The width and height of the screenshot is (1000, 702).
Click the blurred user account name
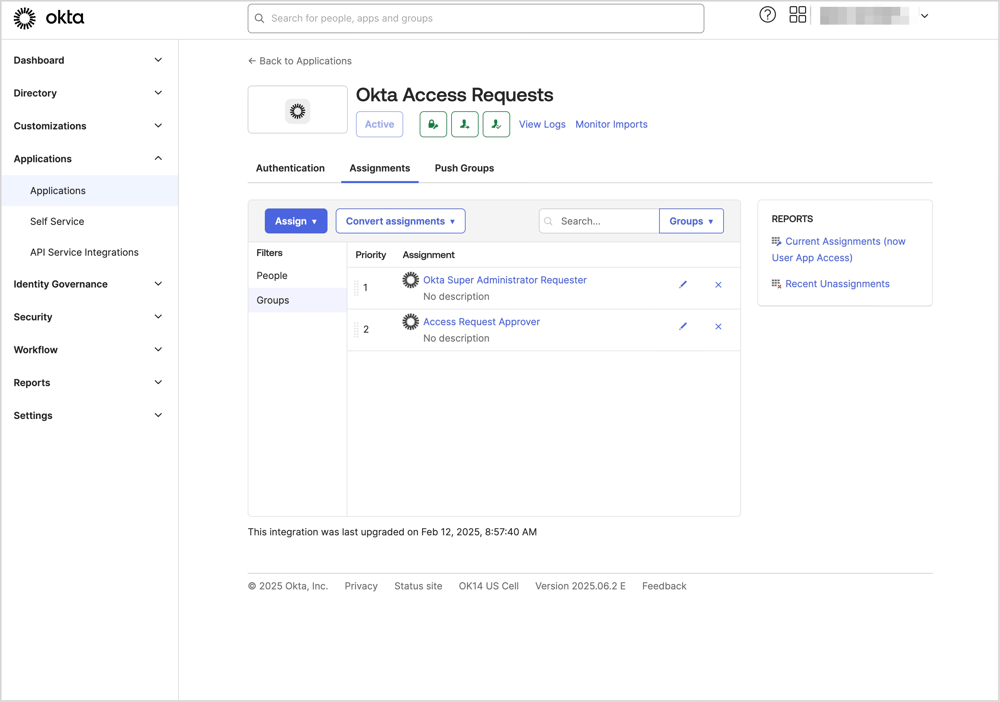click(x=864, y=16)
